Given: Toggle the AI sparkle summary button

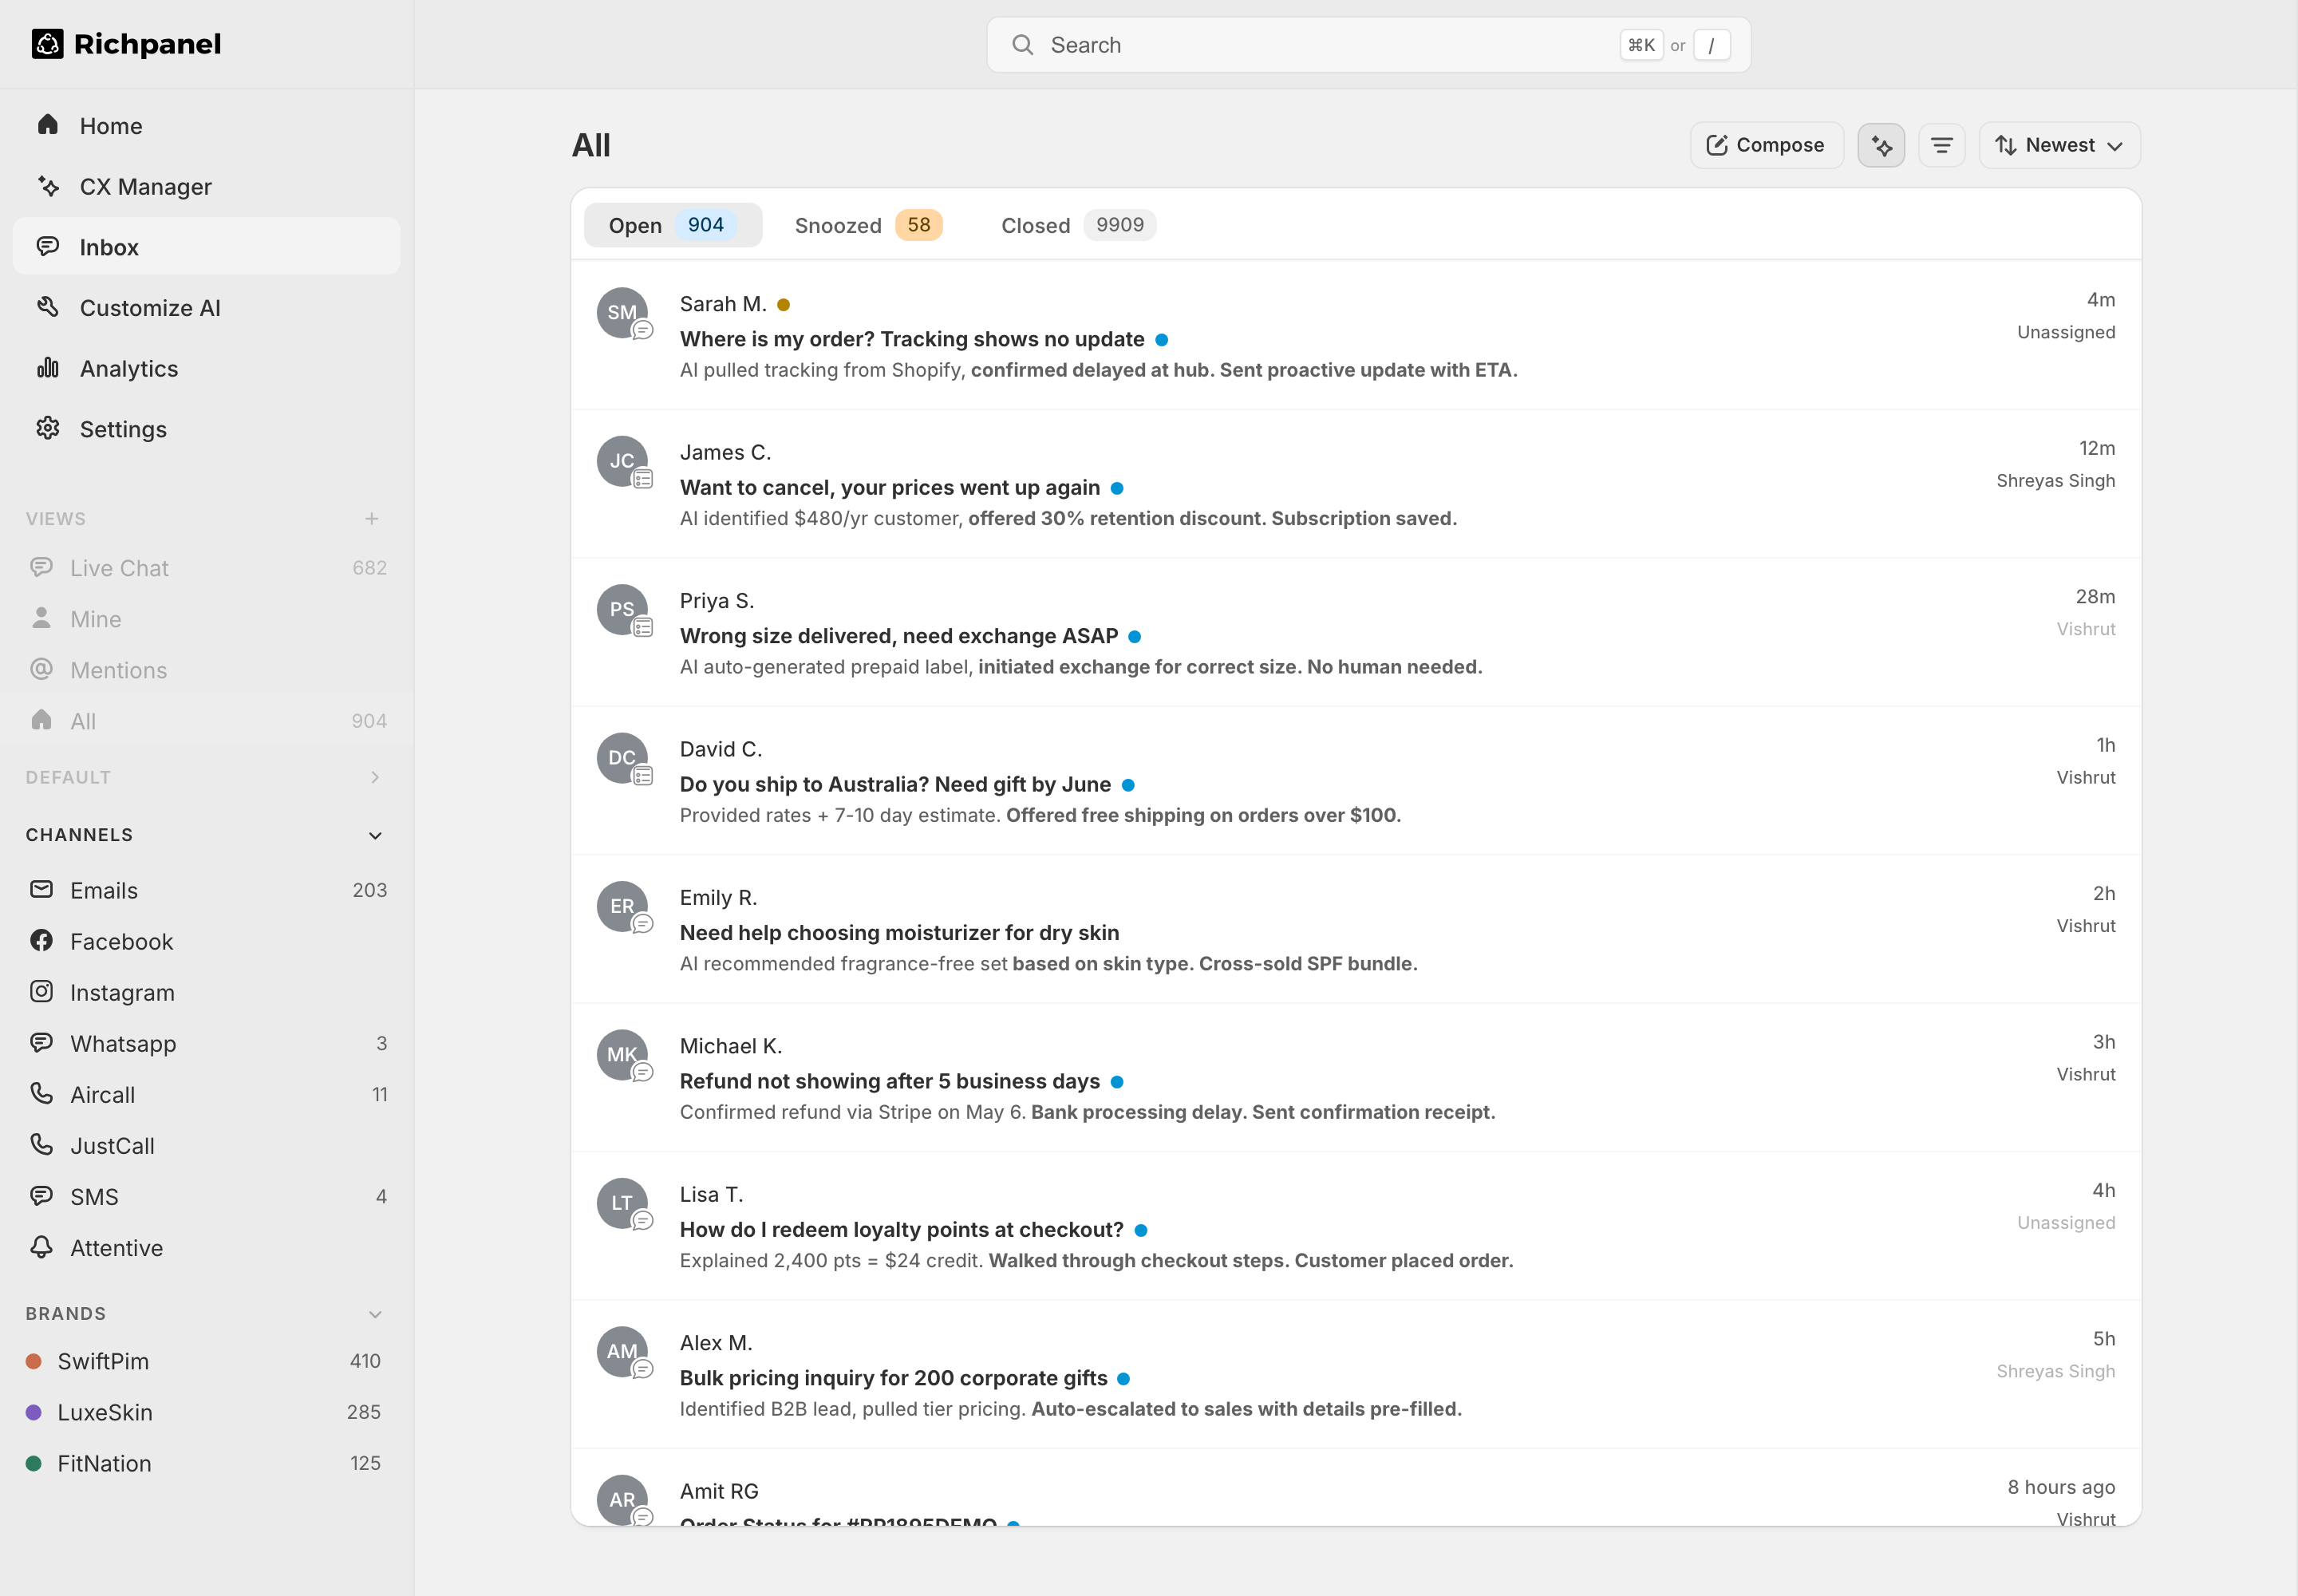Looking at the screenshot, I should point(1881,145).
